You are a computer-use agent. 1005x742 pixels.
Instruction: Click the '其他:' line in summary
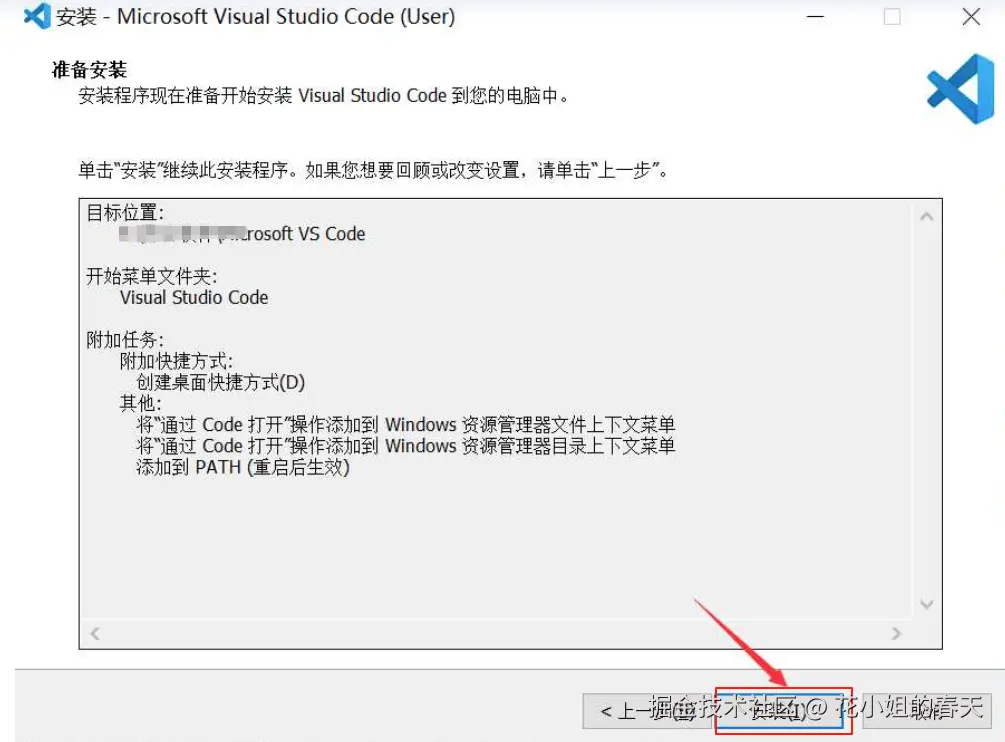[140, 403]
